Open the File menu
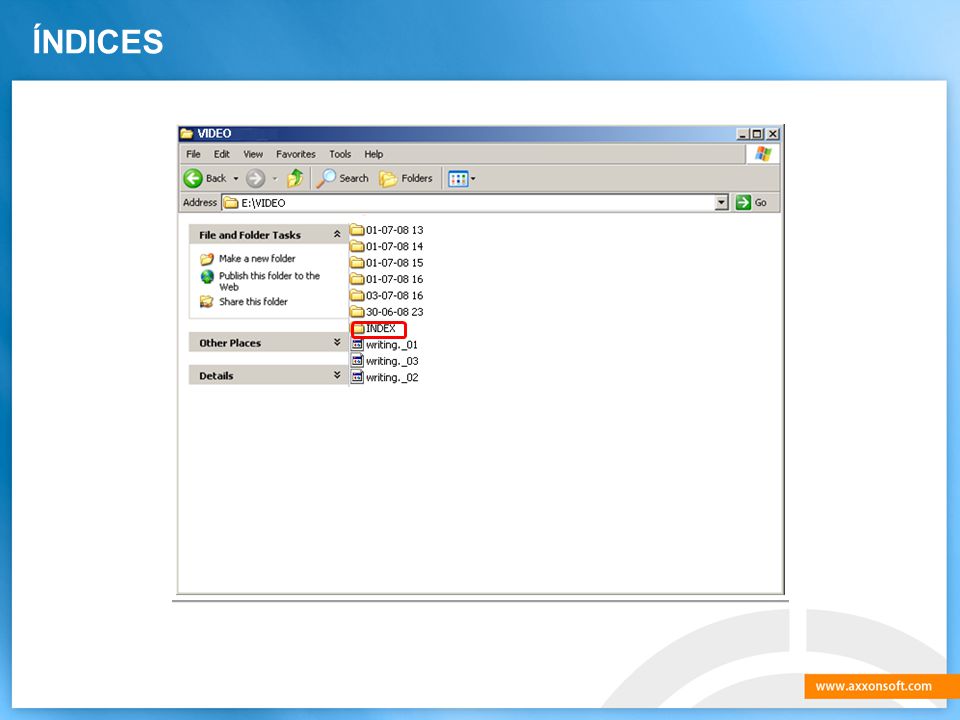This screenshot has width=960, height=720. point(193,154)
